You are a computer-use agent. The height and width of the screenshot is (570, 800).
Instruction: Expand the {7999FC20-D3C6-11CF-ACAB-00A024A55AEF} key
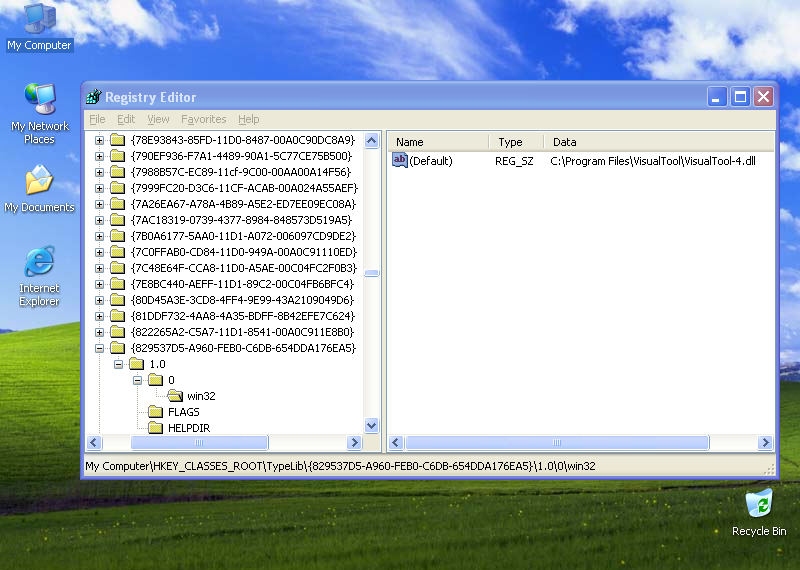[x=99, y=188]
